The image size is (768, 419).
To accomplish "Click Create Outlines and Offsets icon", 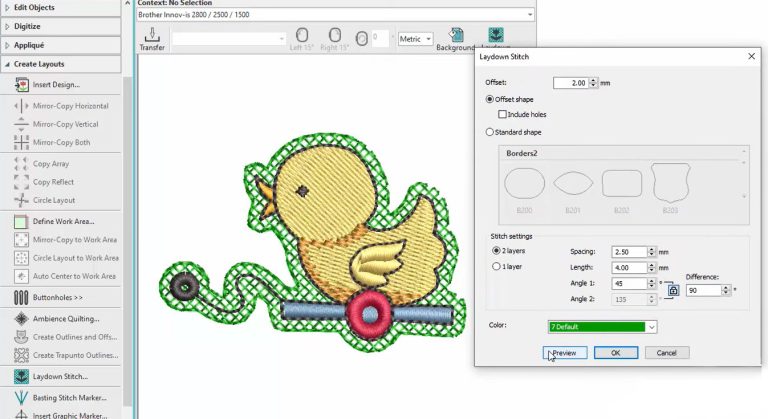I will (x=21, y=337).
